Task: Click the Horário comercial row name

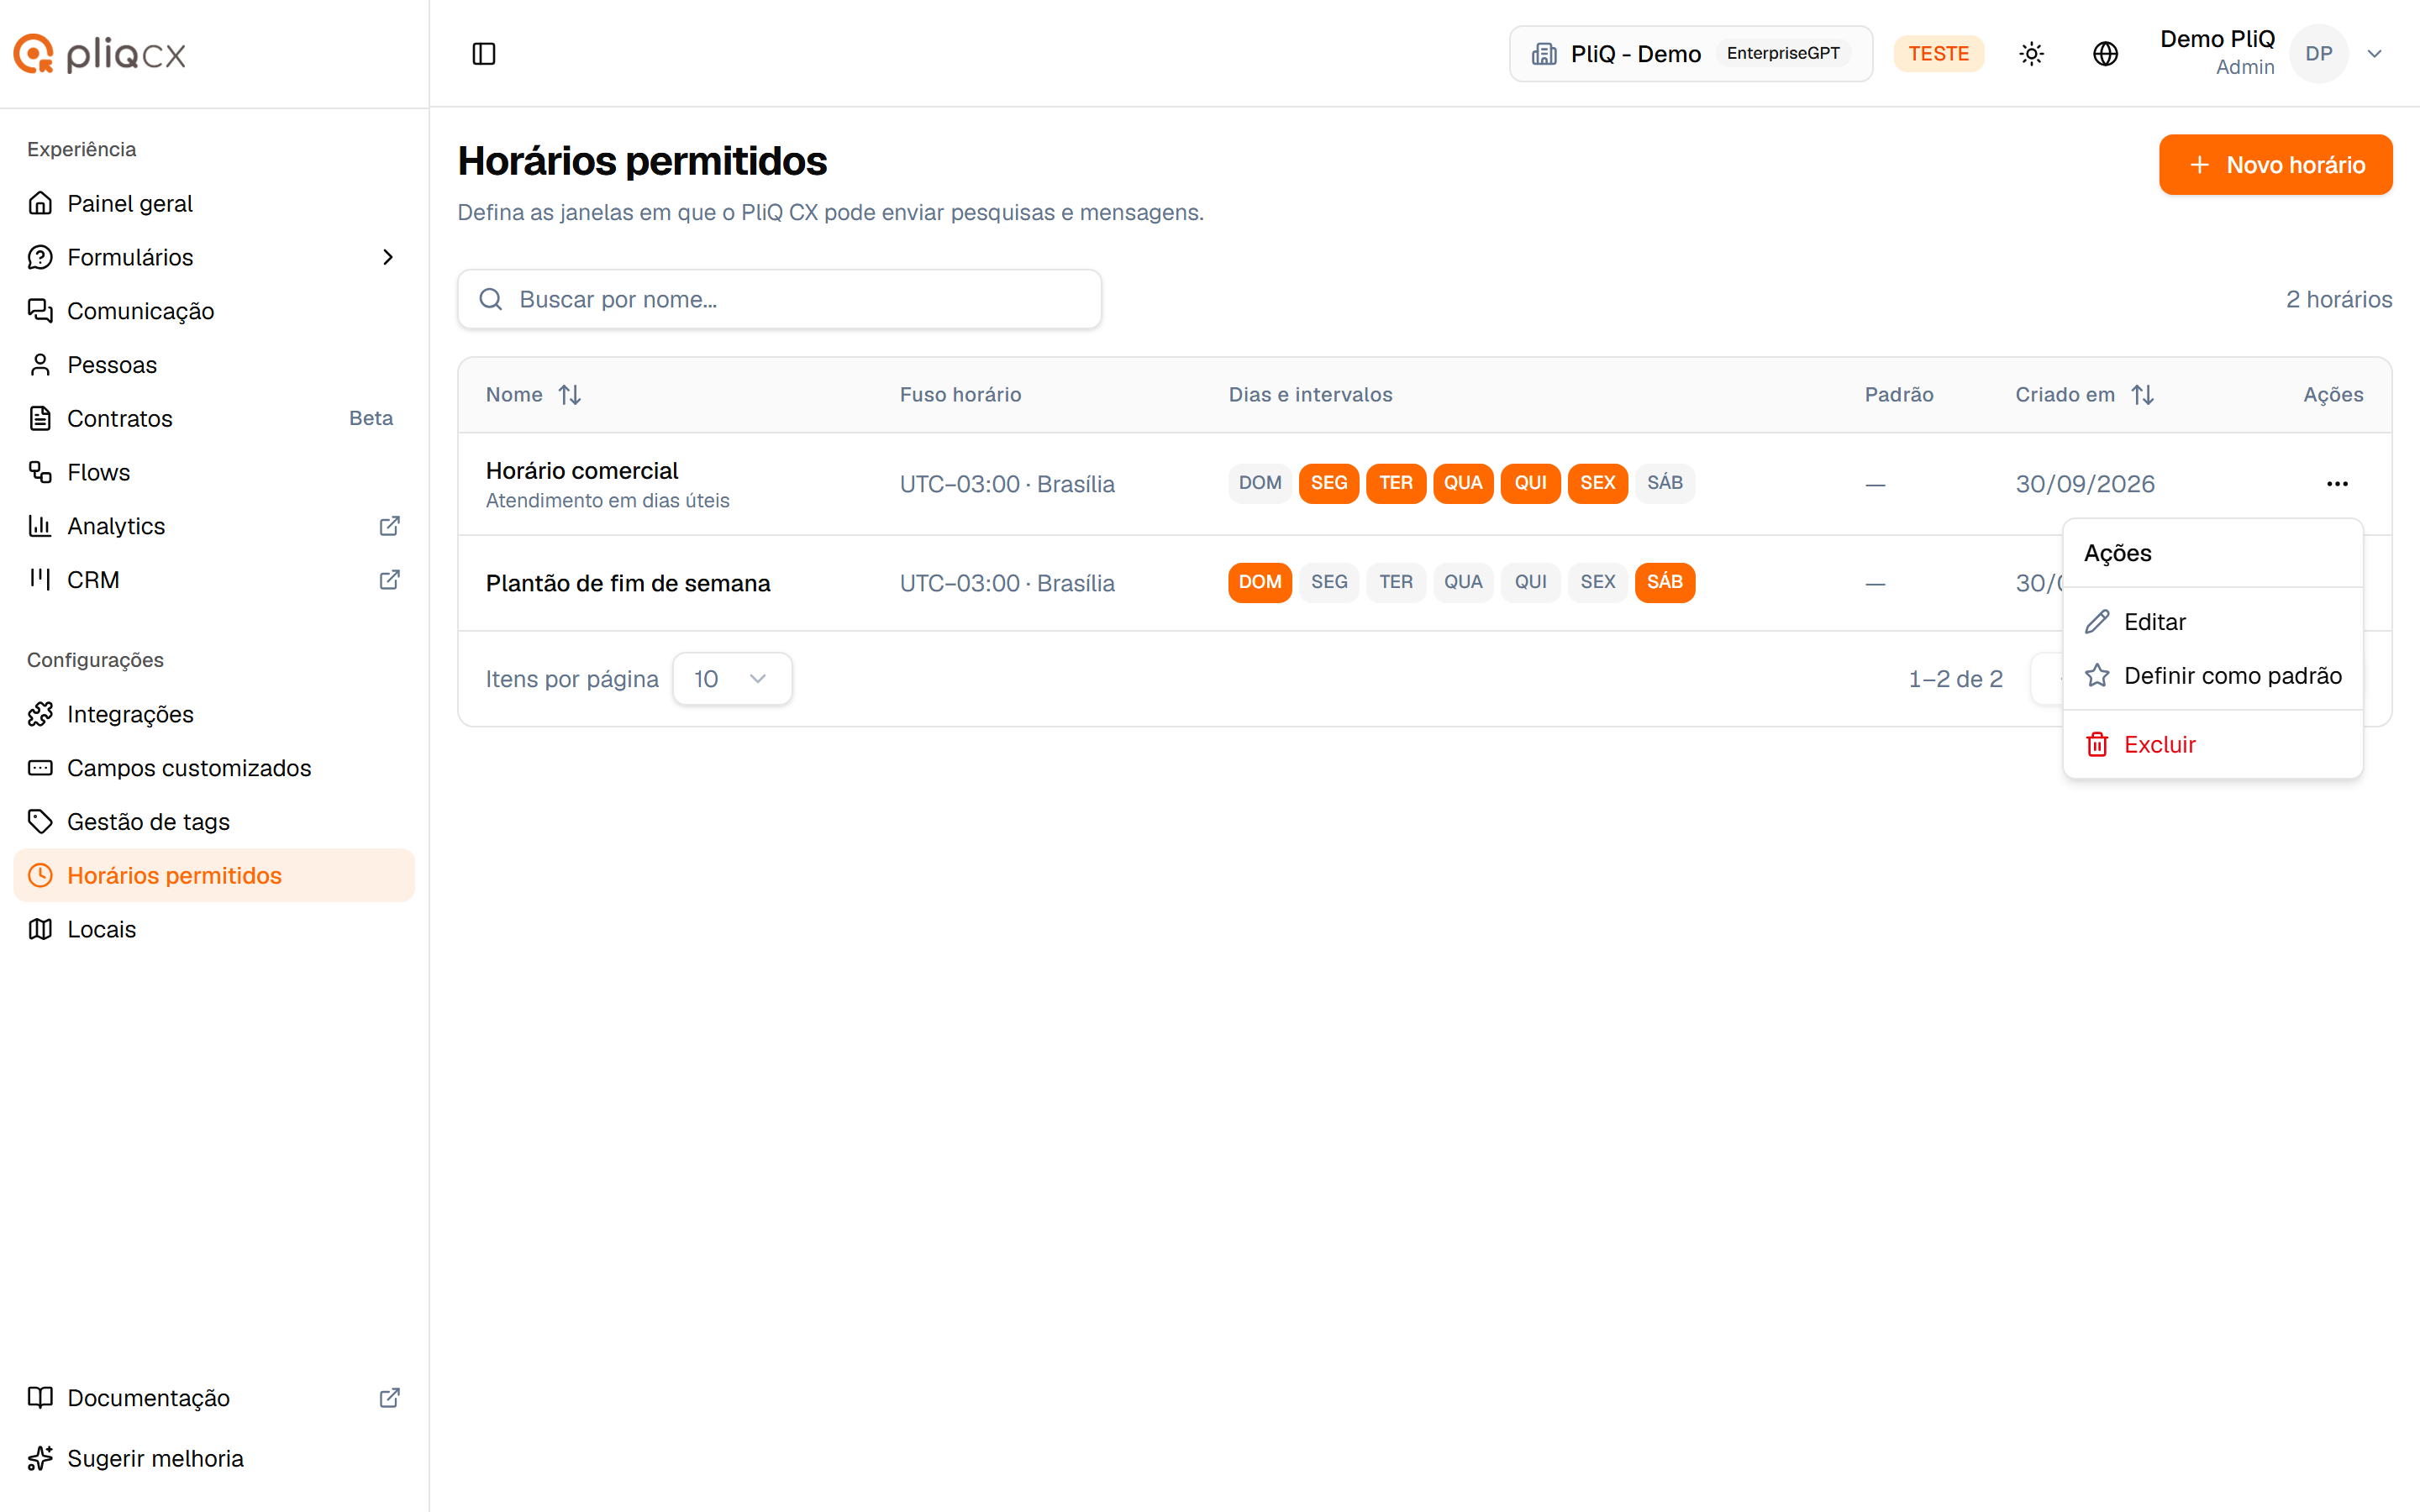Action: 582,471
